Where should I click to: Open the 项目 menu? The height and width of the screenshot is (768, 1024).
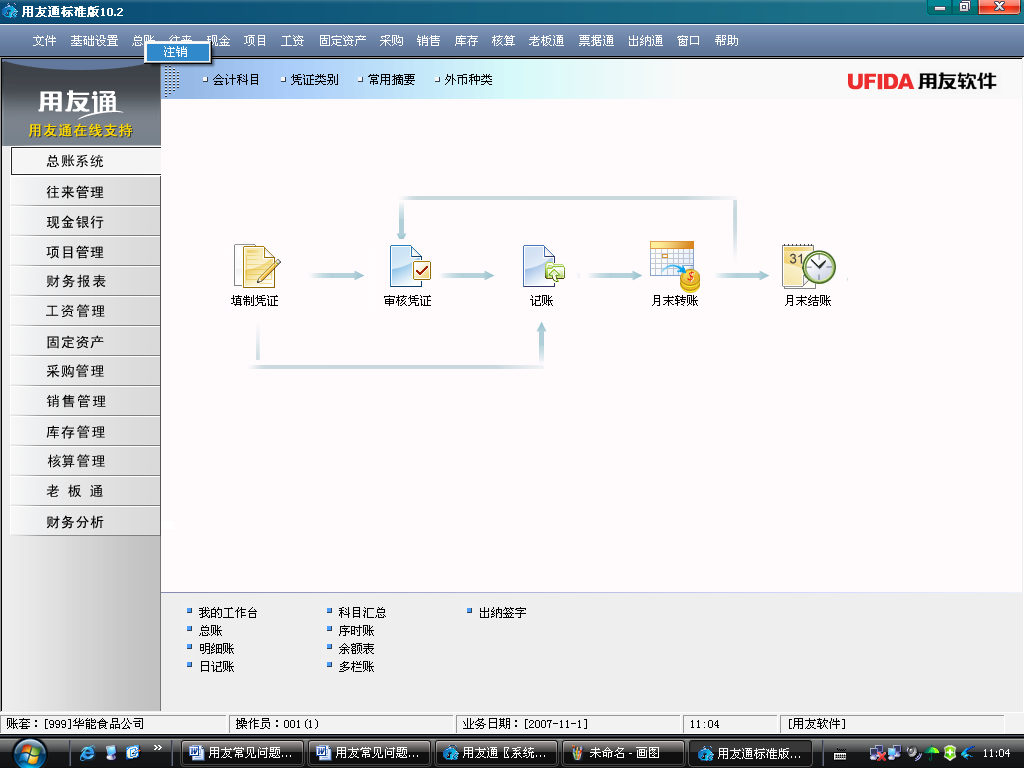[x=255, y=40]
